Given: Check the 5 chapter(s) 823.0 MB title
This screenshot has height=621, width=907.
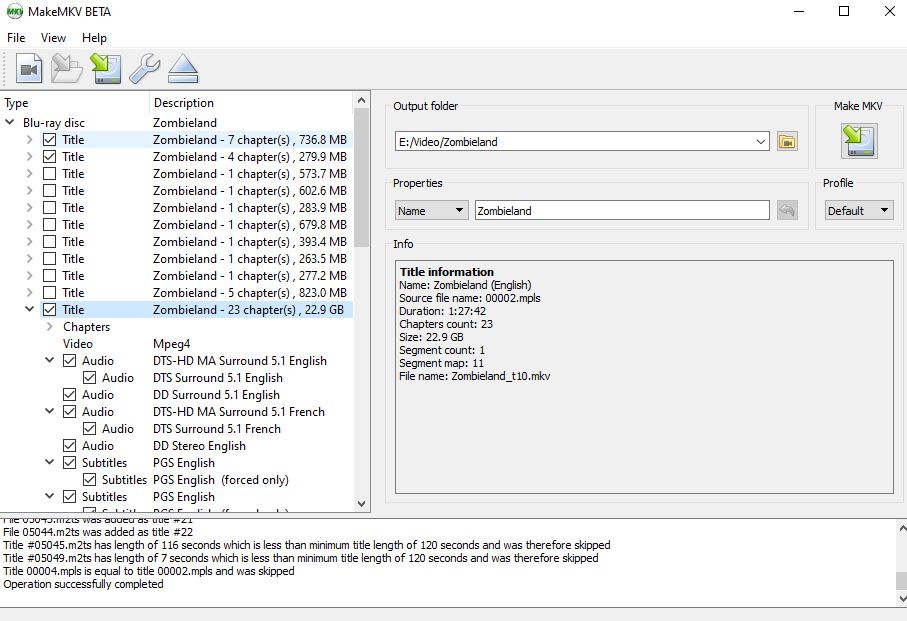Looking at the screenshot, I should click(50, 293).
